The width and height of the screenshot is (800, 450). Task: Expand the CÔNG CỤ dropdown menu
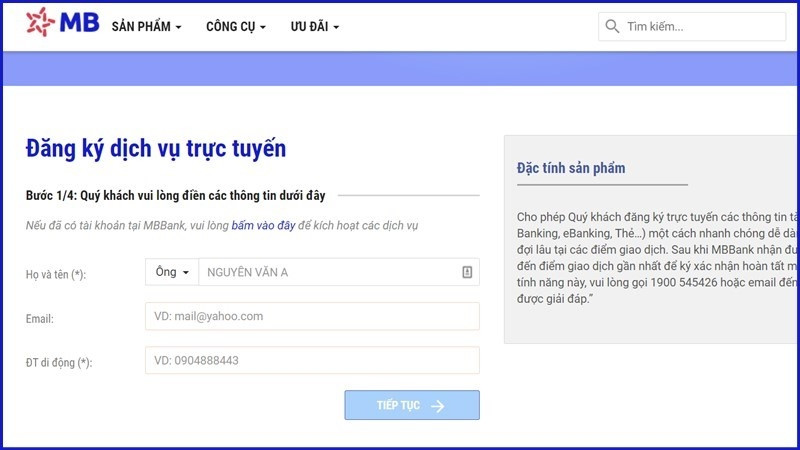click(x=236, y=27)
